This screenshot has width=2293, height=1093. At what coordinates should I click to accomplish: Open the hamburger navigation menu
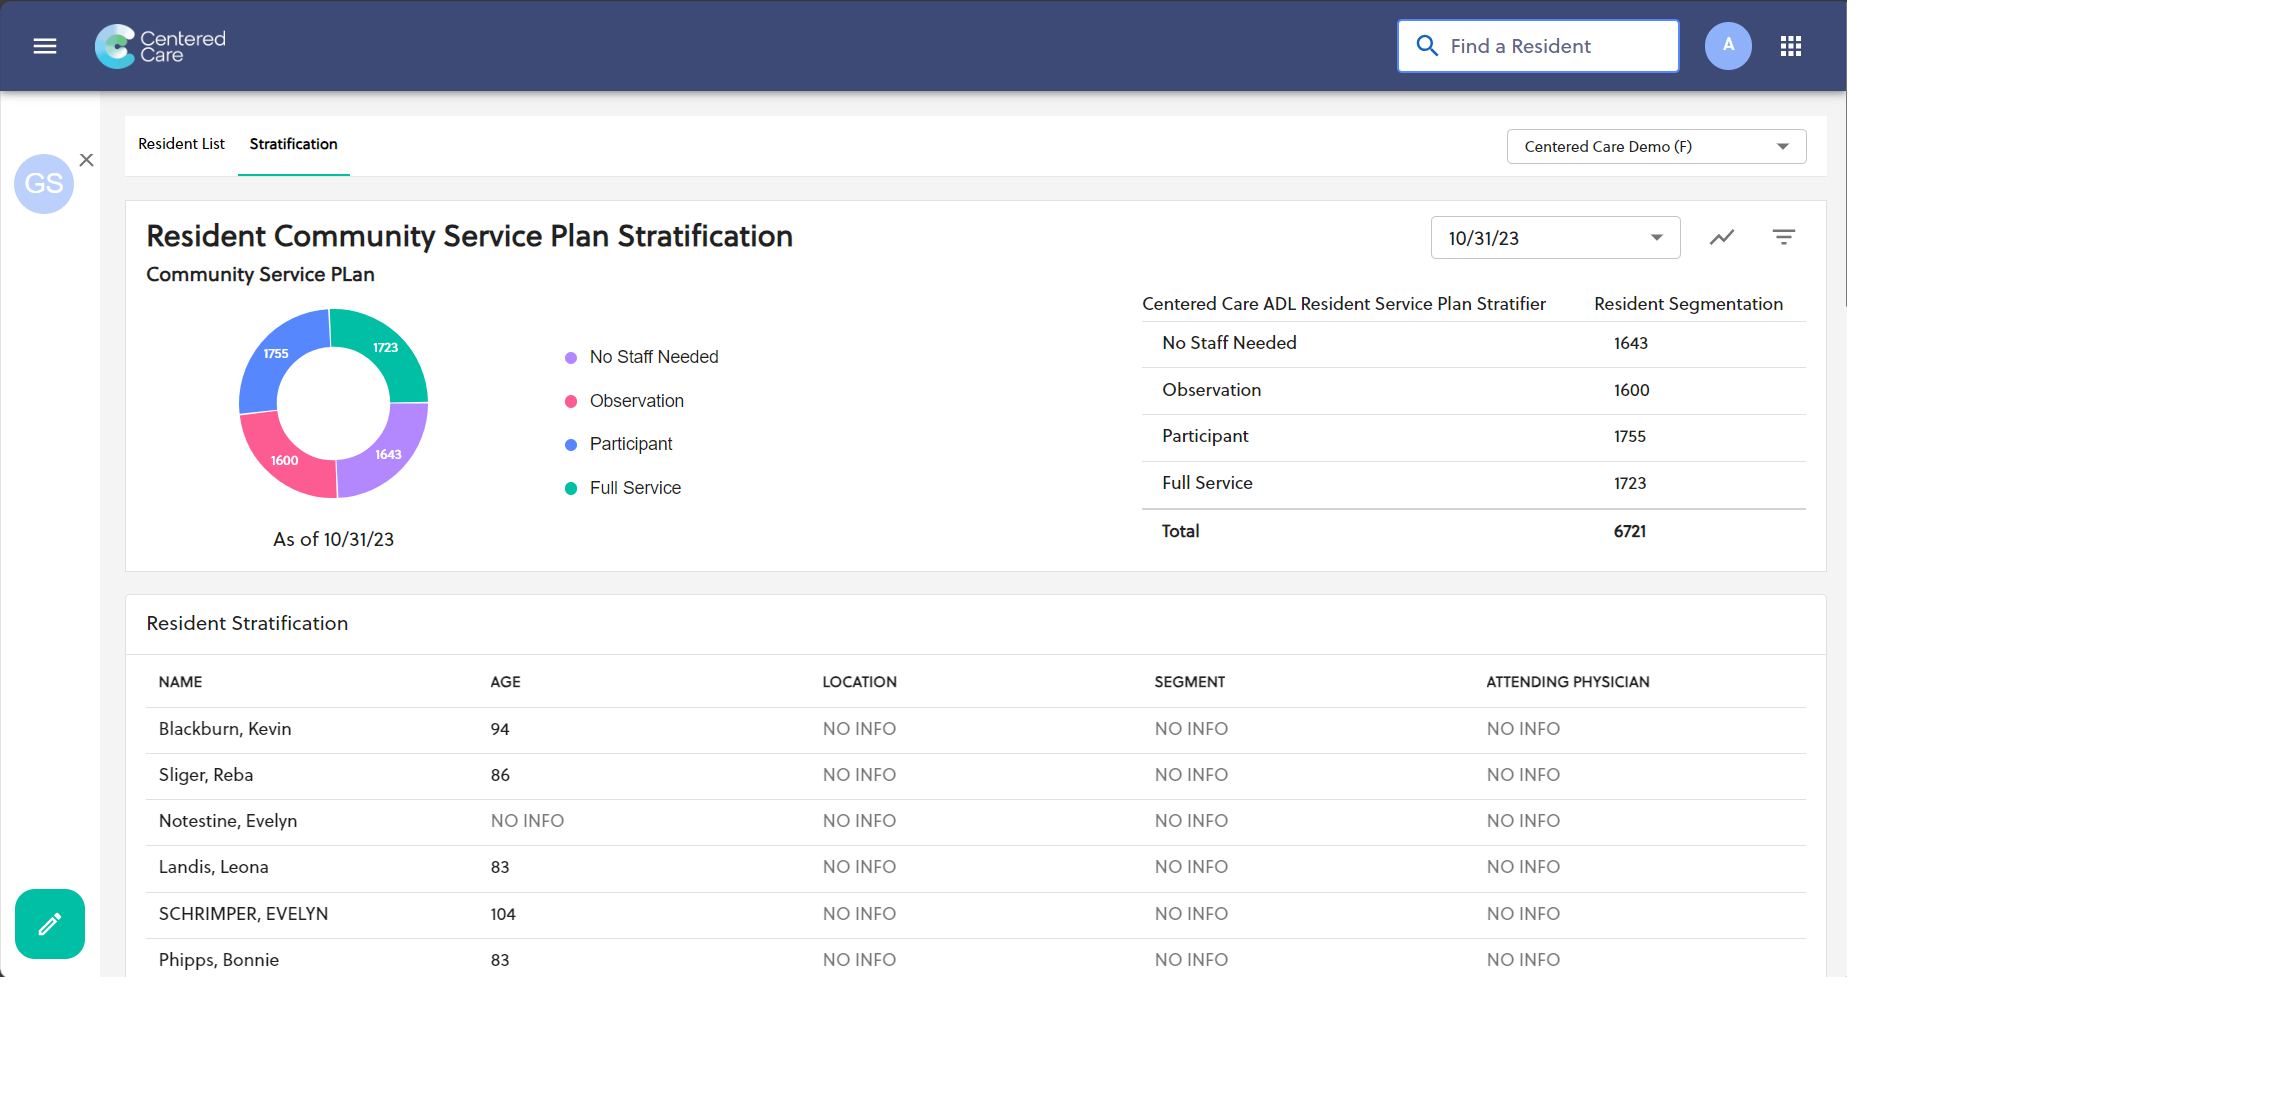click(x=45, y=46)
